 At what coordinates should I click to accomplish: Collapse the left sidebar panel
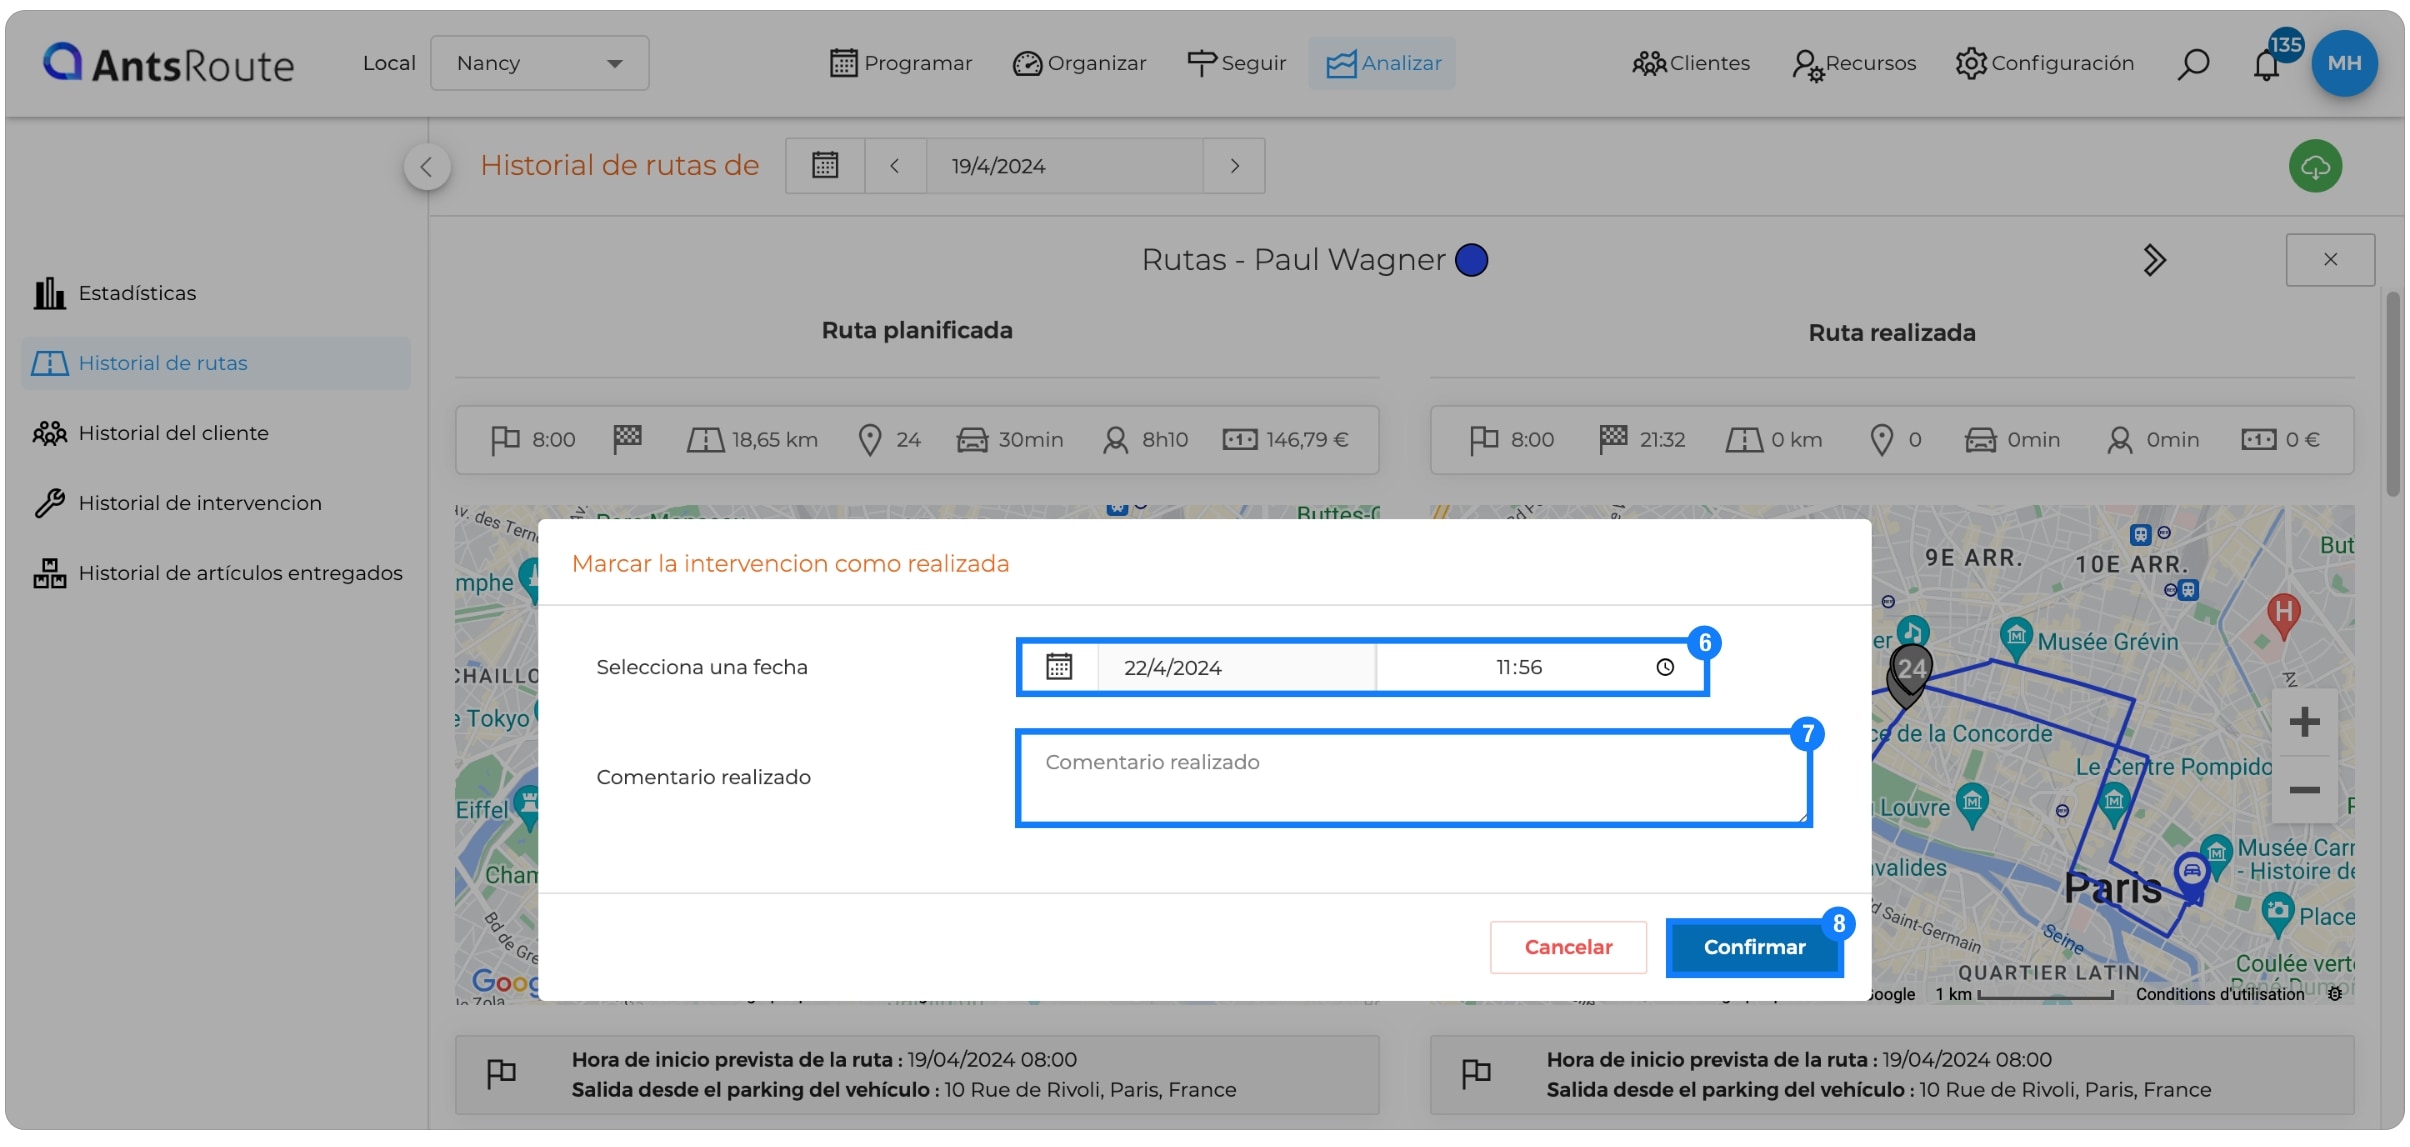[x=427, y=166]
